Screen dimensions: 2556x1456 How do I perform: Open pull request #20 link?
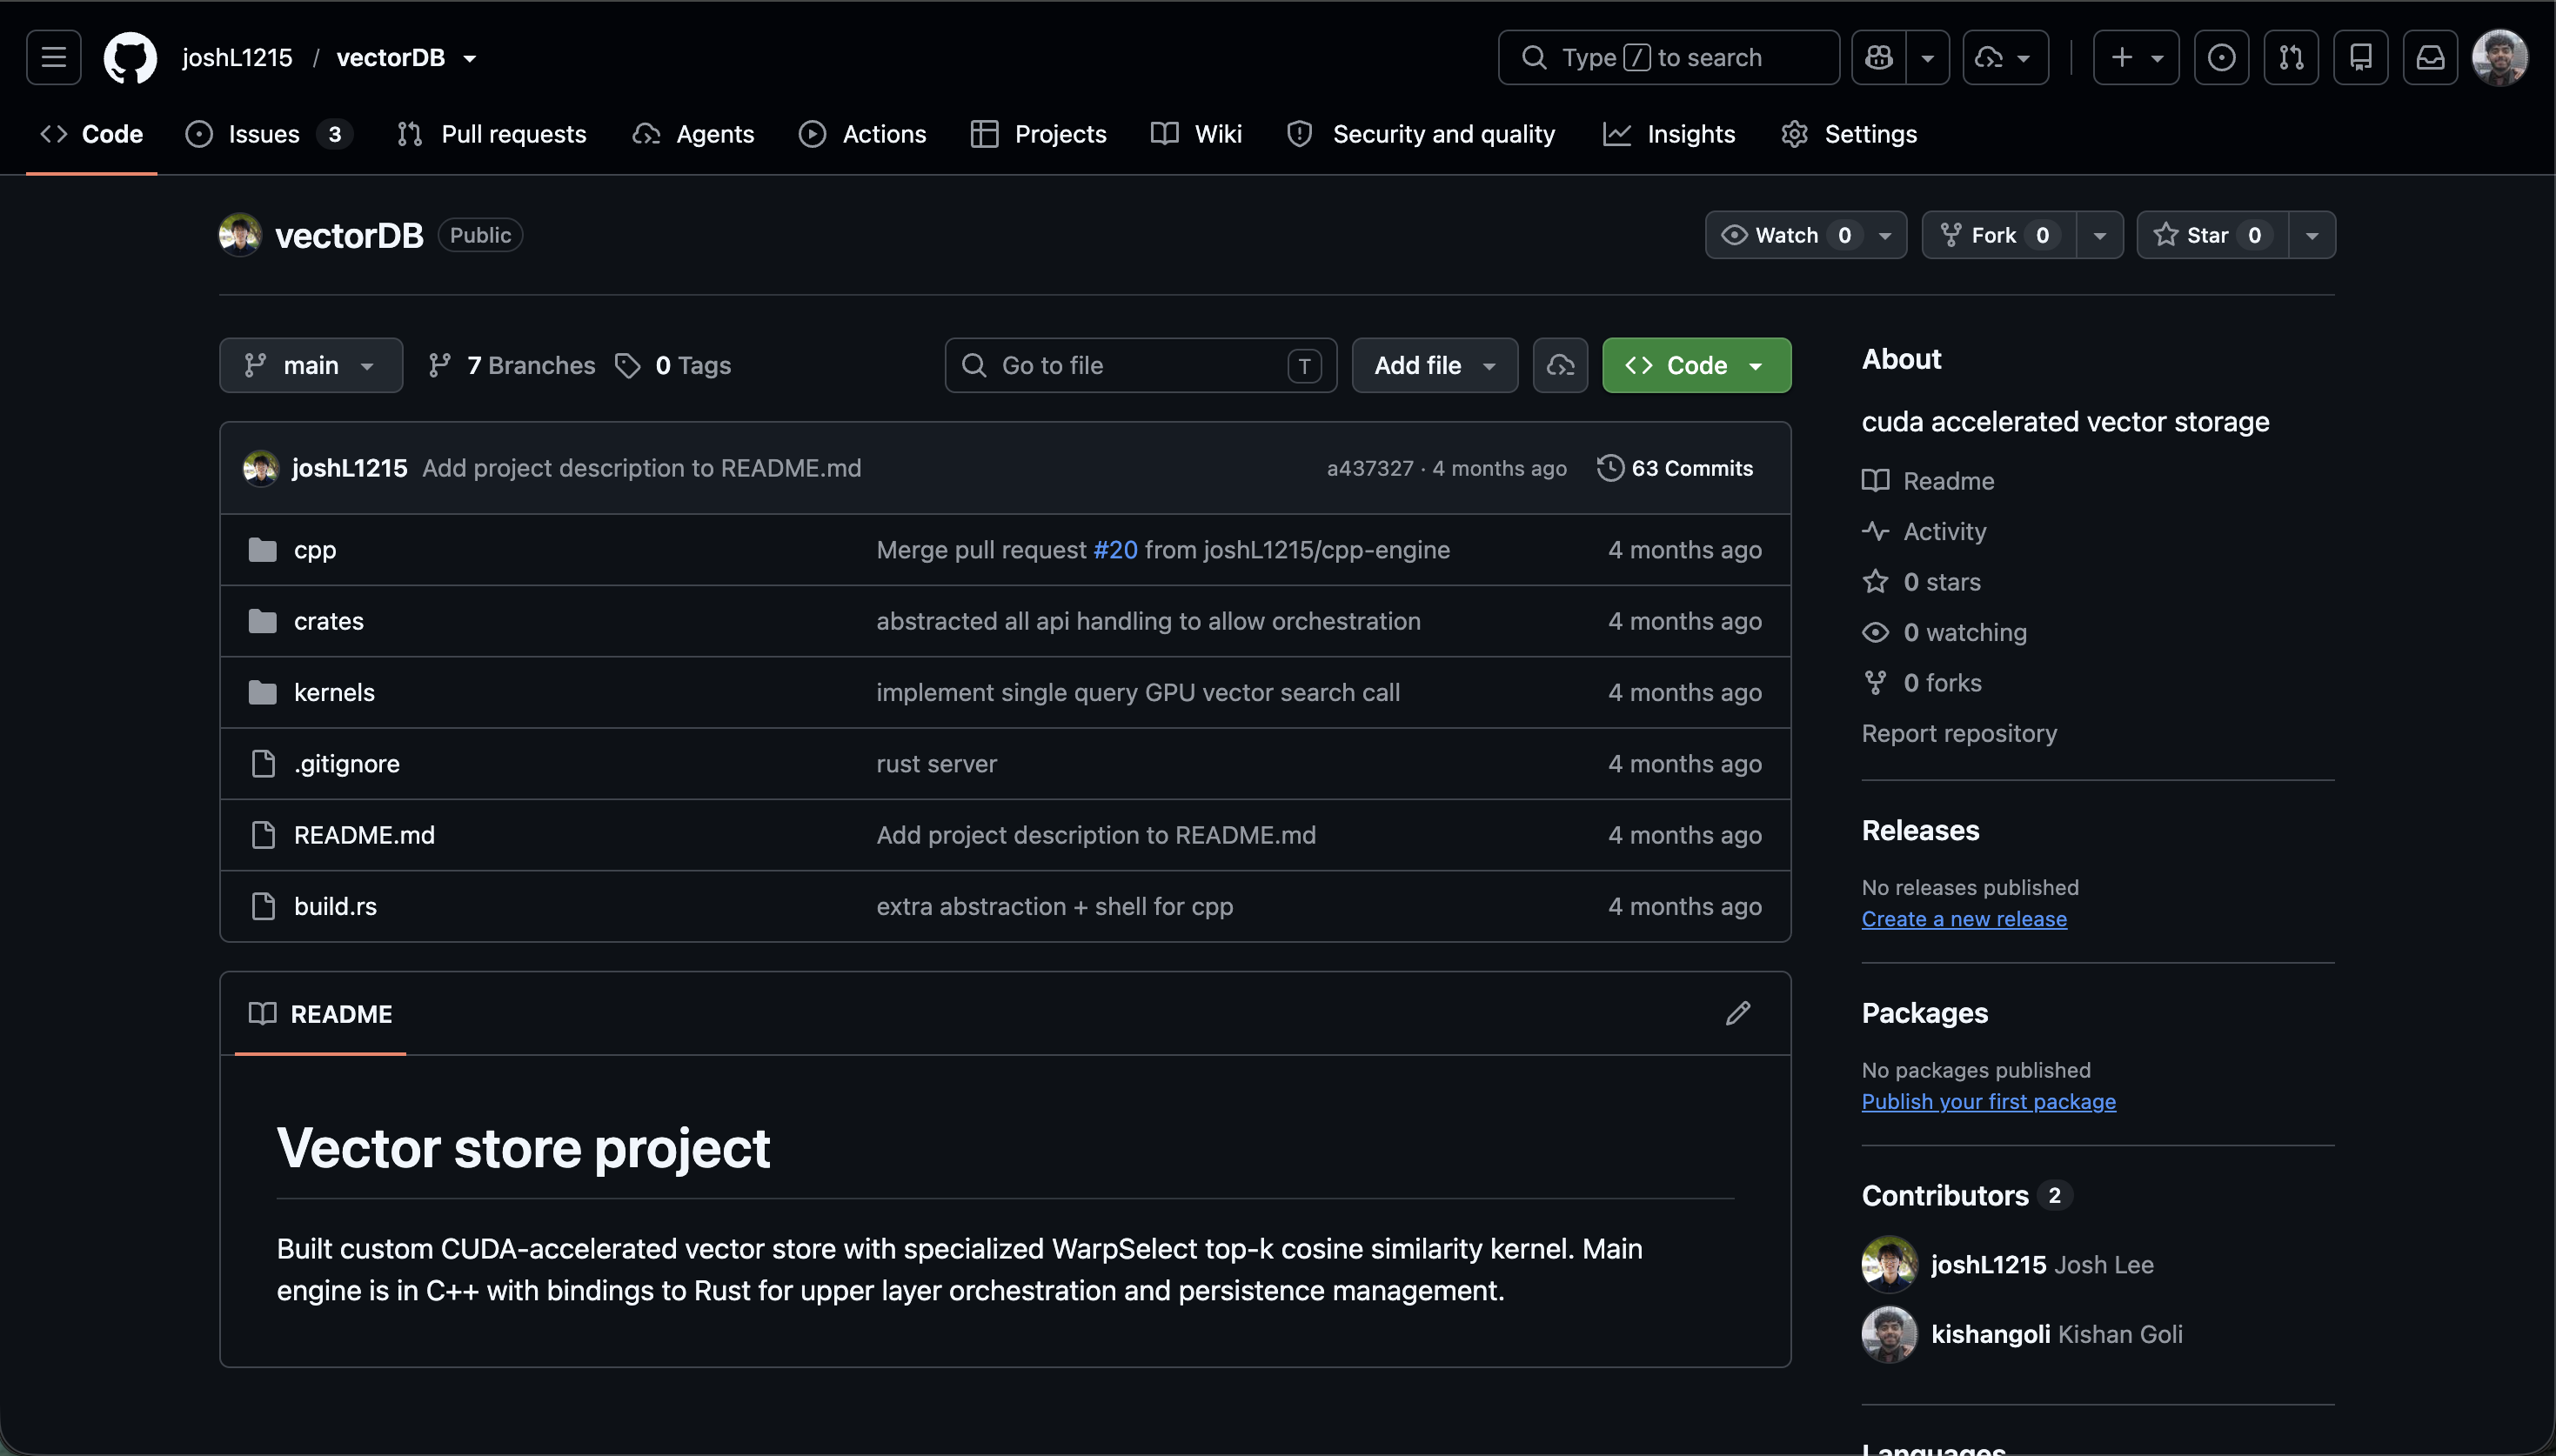click(1115, 549)
